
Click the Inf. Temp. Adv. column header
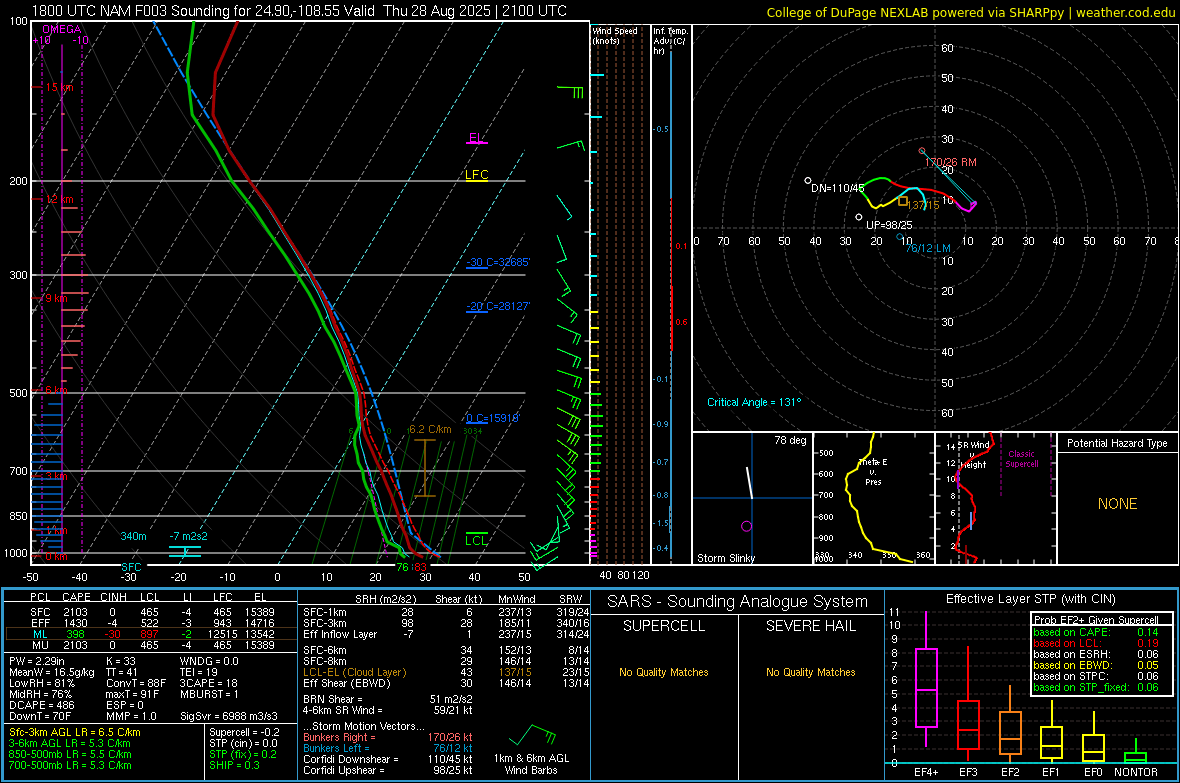pos(670,41)
